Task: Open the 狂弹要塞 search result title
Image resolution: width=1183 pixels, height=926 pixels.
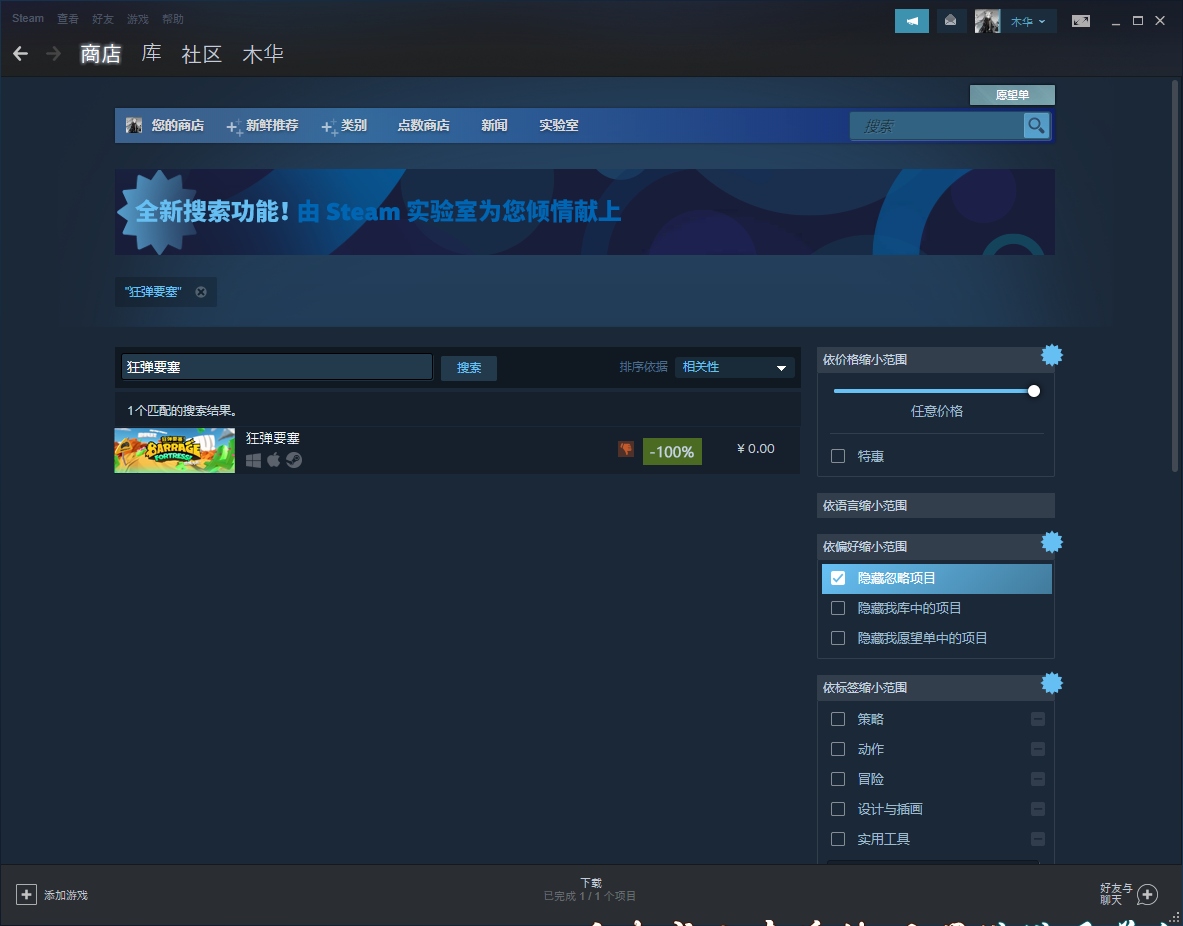Action: [x=273, y=438]
